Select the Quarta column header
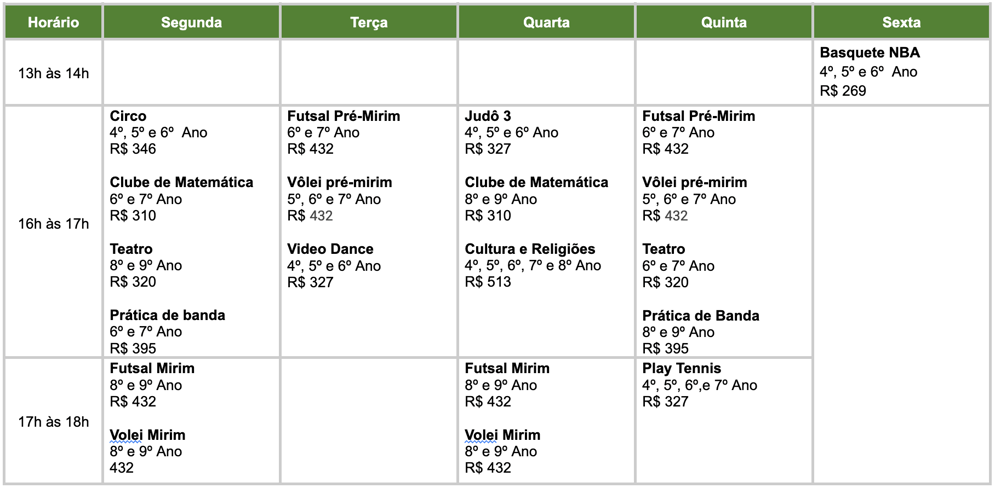 (x=546, y=22)
